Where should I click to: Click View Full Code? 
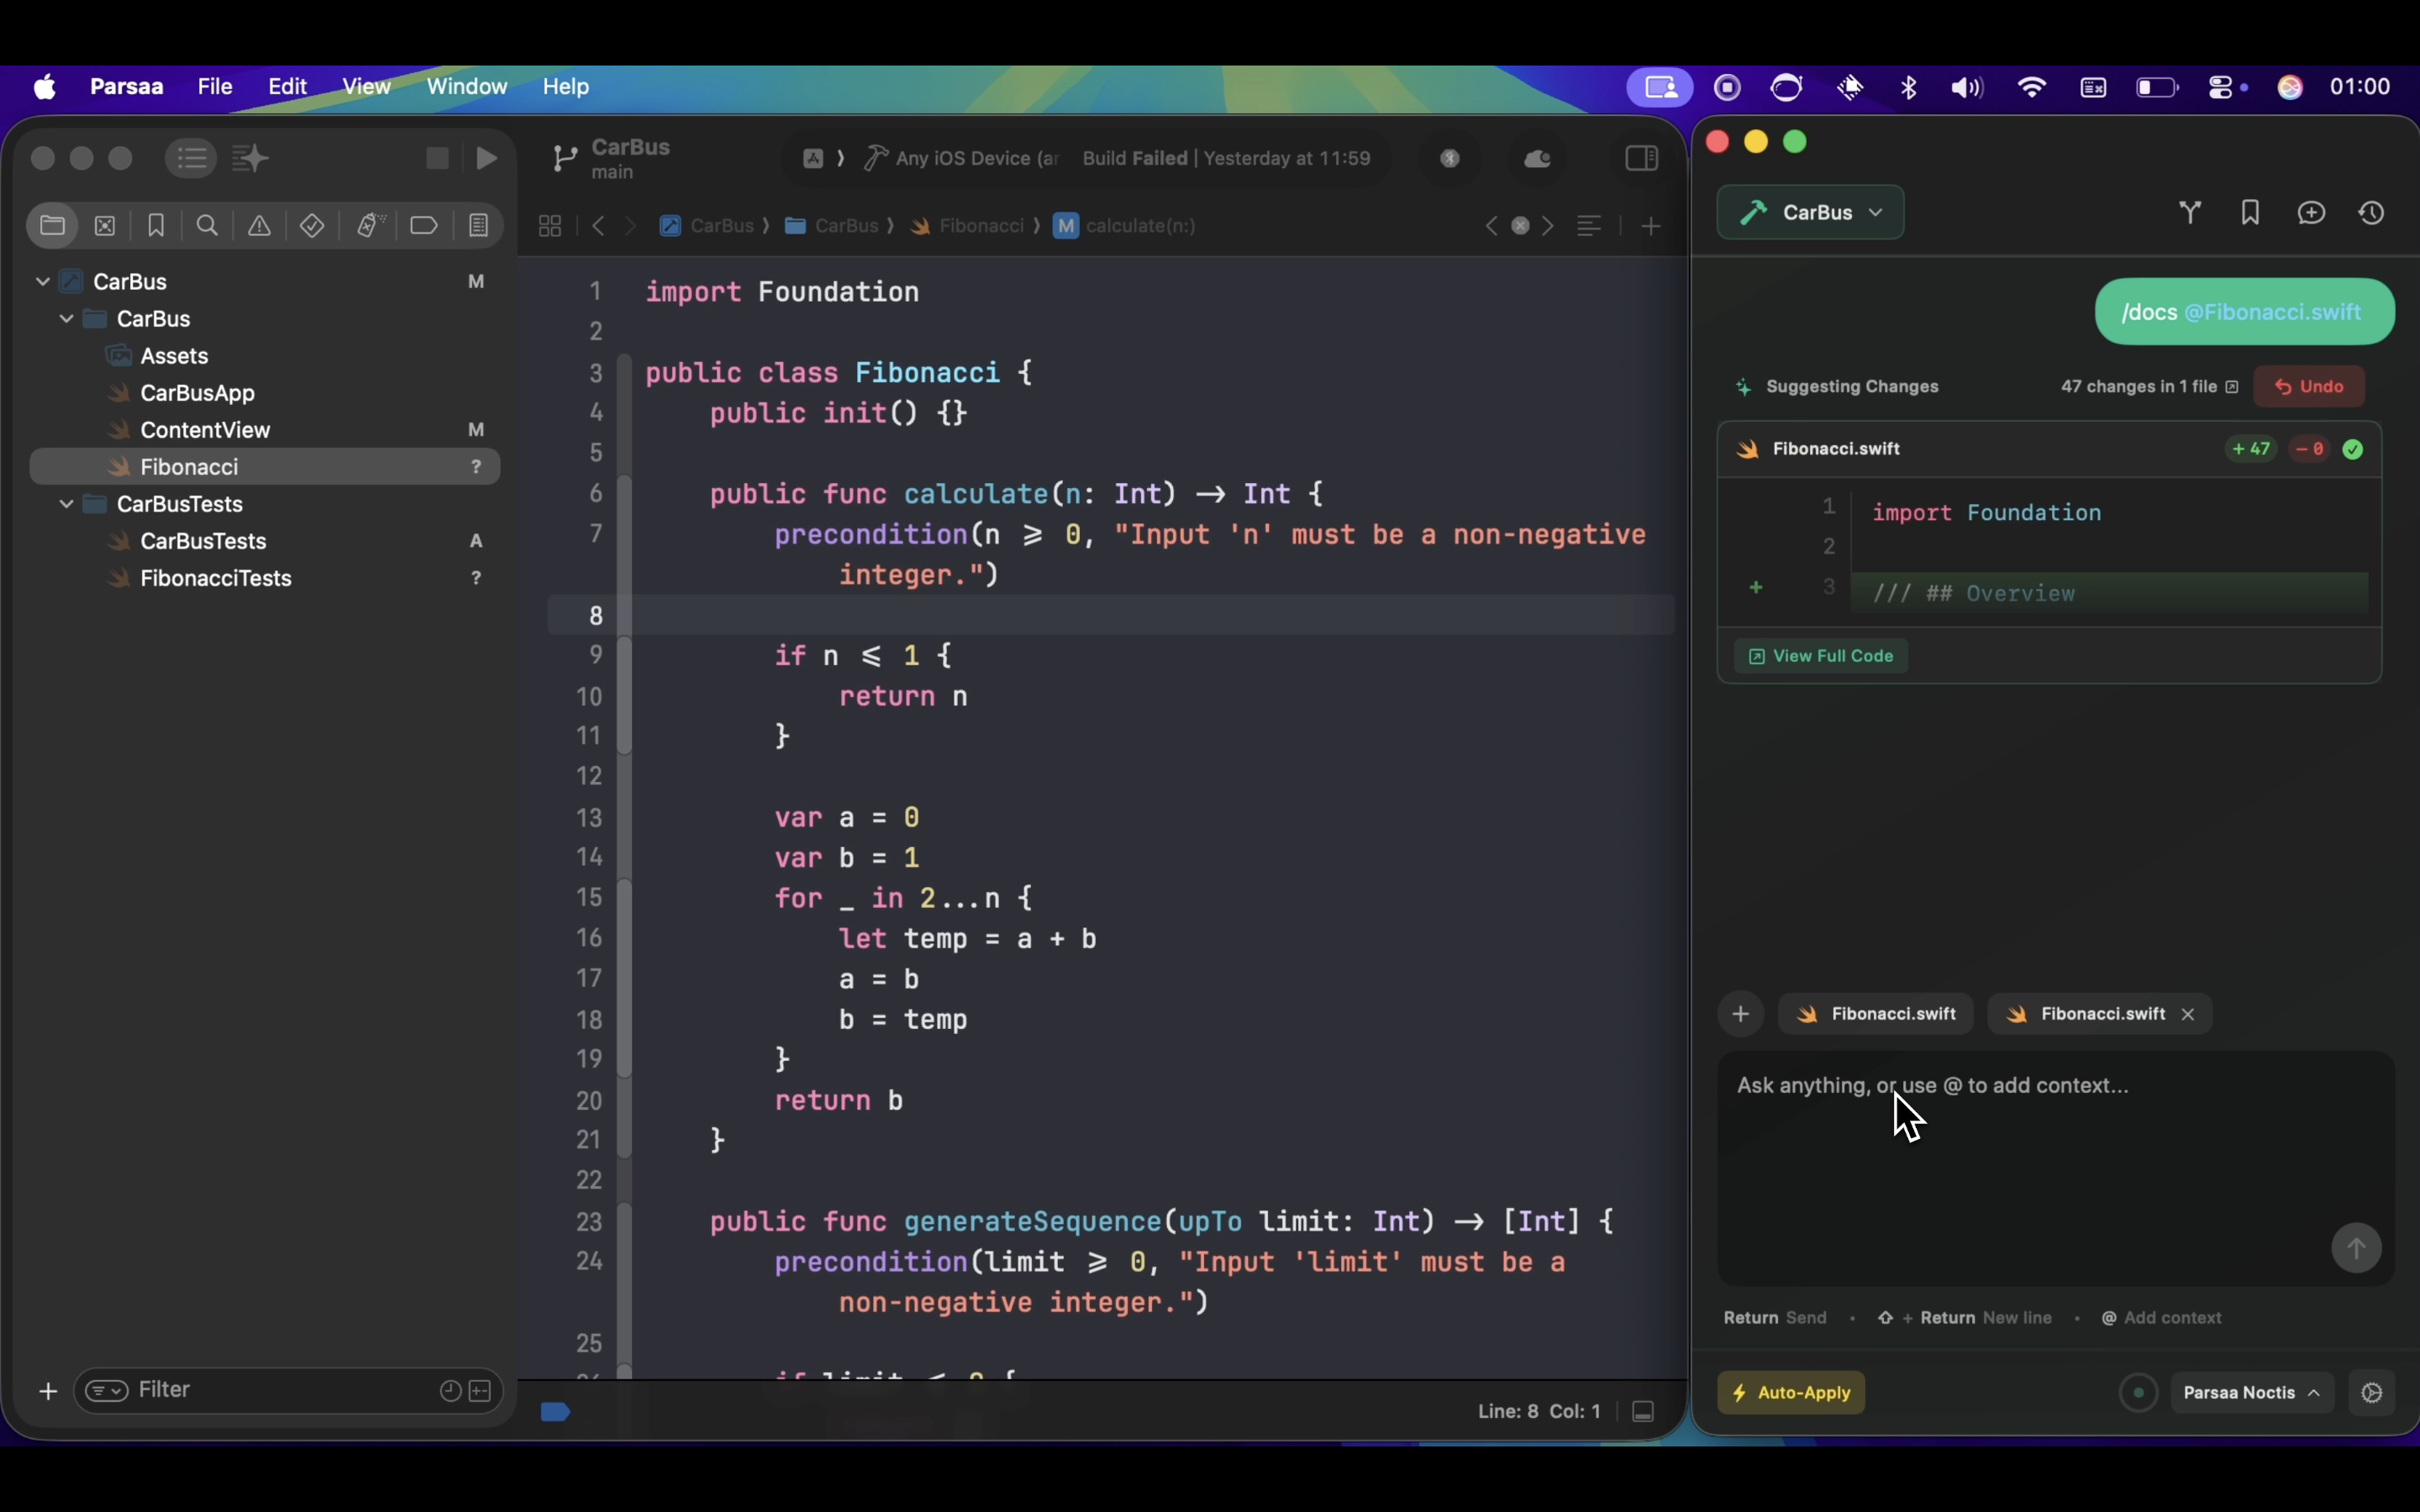[1821, 656]
